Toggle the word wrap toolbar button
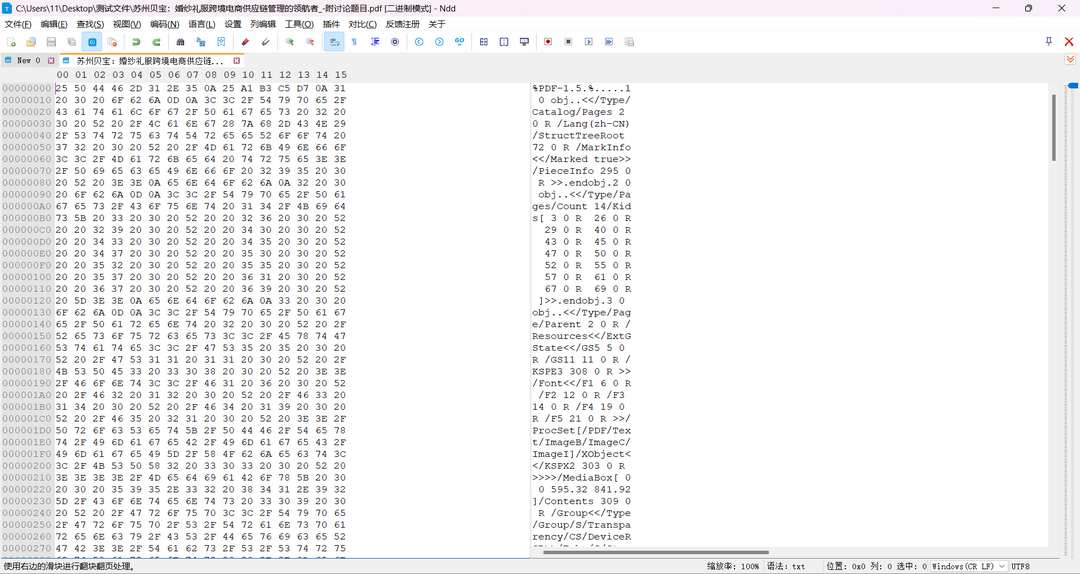Image resolution: width=1080 pixels, height=574 pixels. tap(335, 42)
